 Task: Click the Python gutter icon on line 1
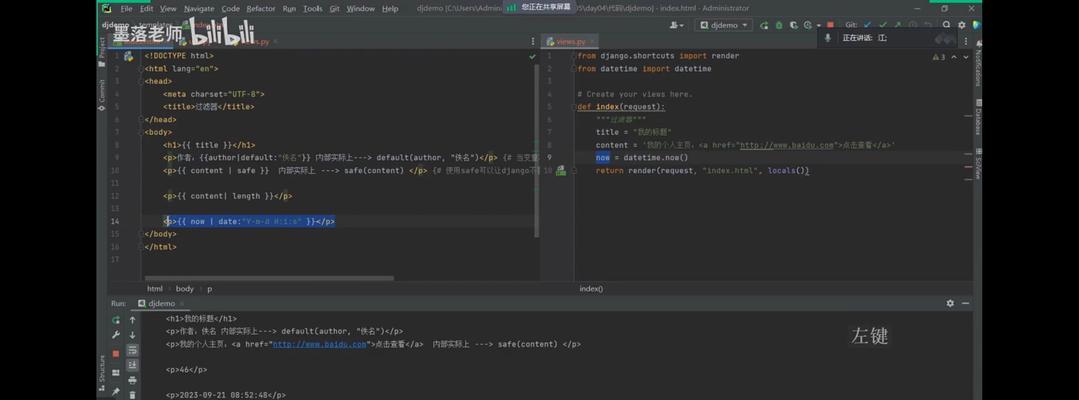point(128,56)
